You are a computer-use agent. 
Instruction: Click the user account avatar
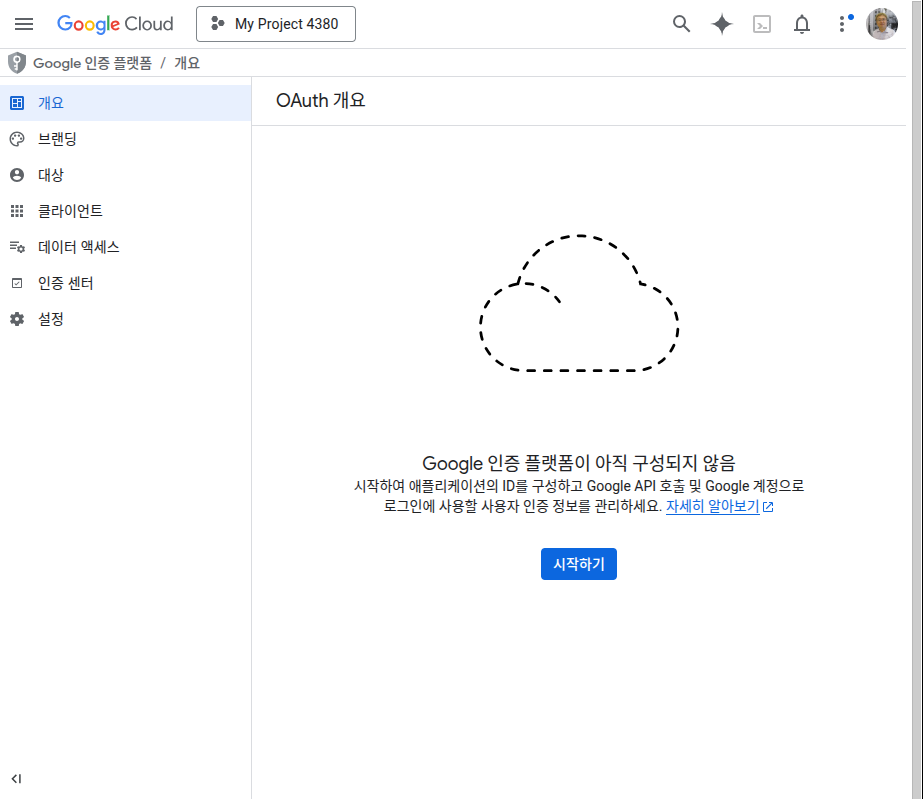[x=882, y=24]
